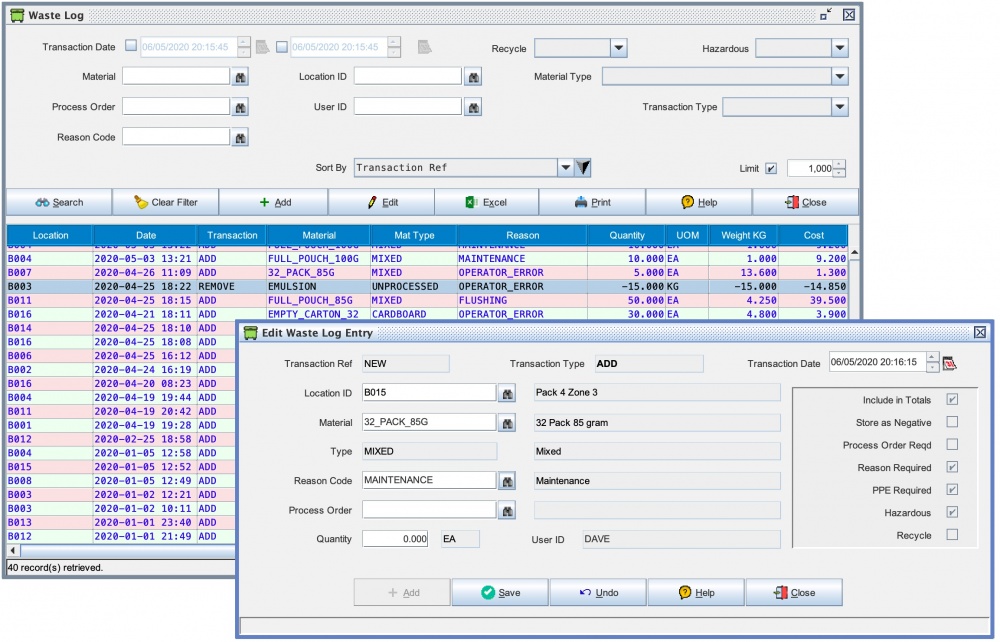Click the Material lookup icon in Edit dialog

(x=508, y=423)
